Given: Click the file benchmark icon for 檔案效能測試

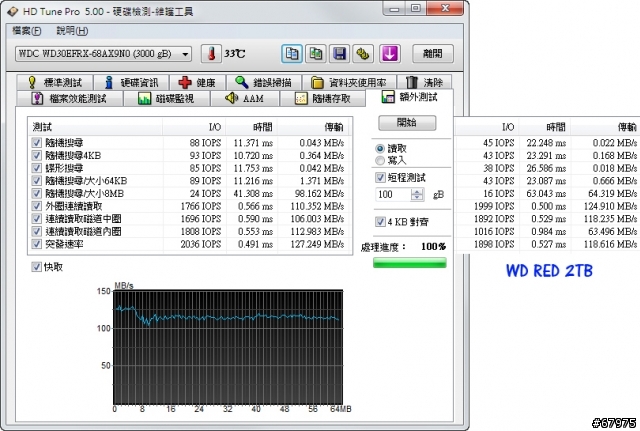Looking at the screenshot, I should coord(37,98).
